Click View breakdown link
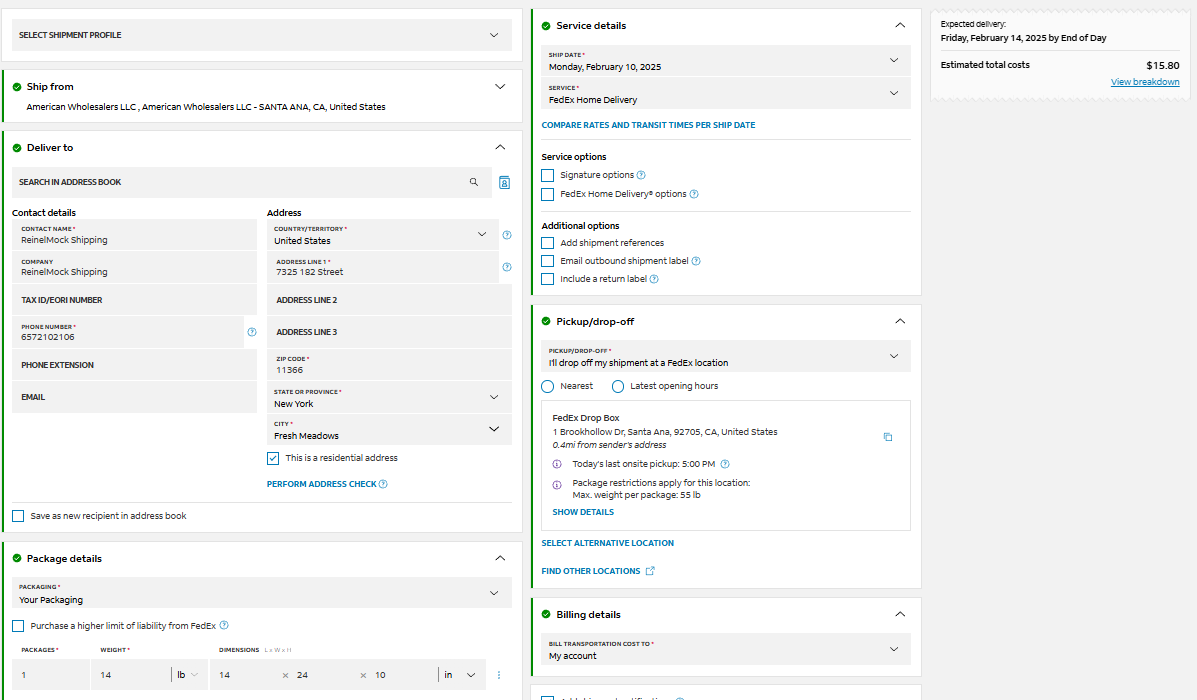This screenshot has height=700, width=1197. 1144,82
